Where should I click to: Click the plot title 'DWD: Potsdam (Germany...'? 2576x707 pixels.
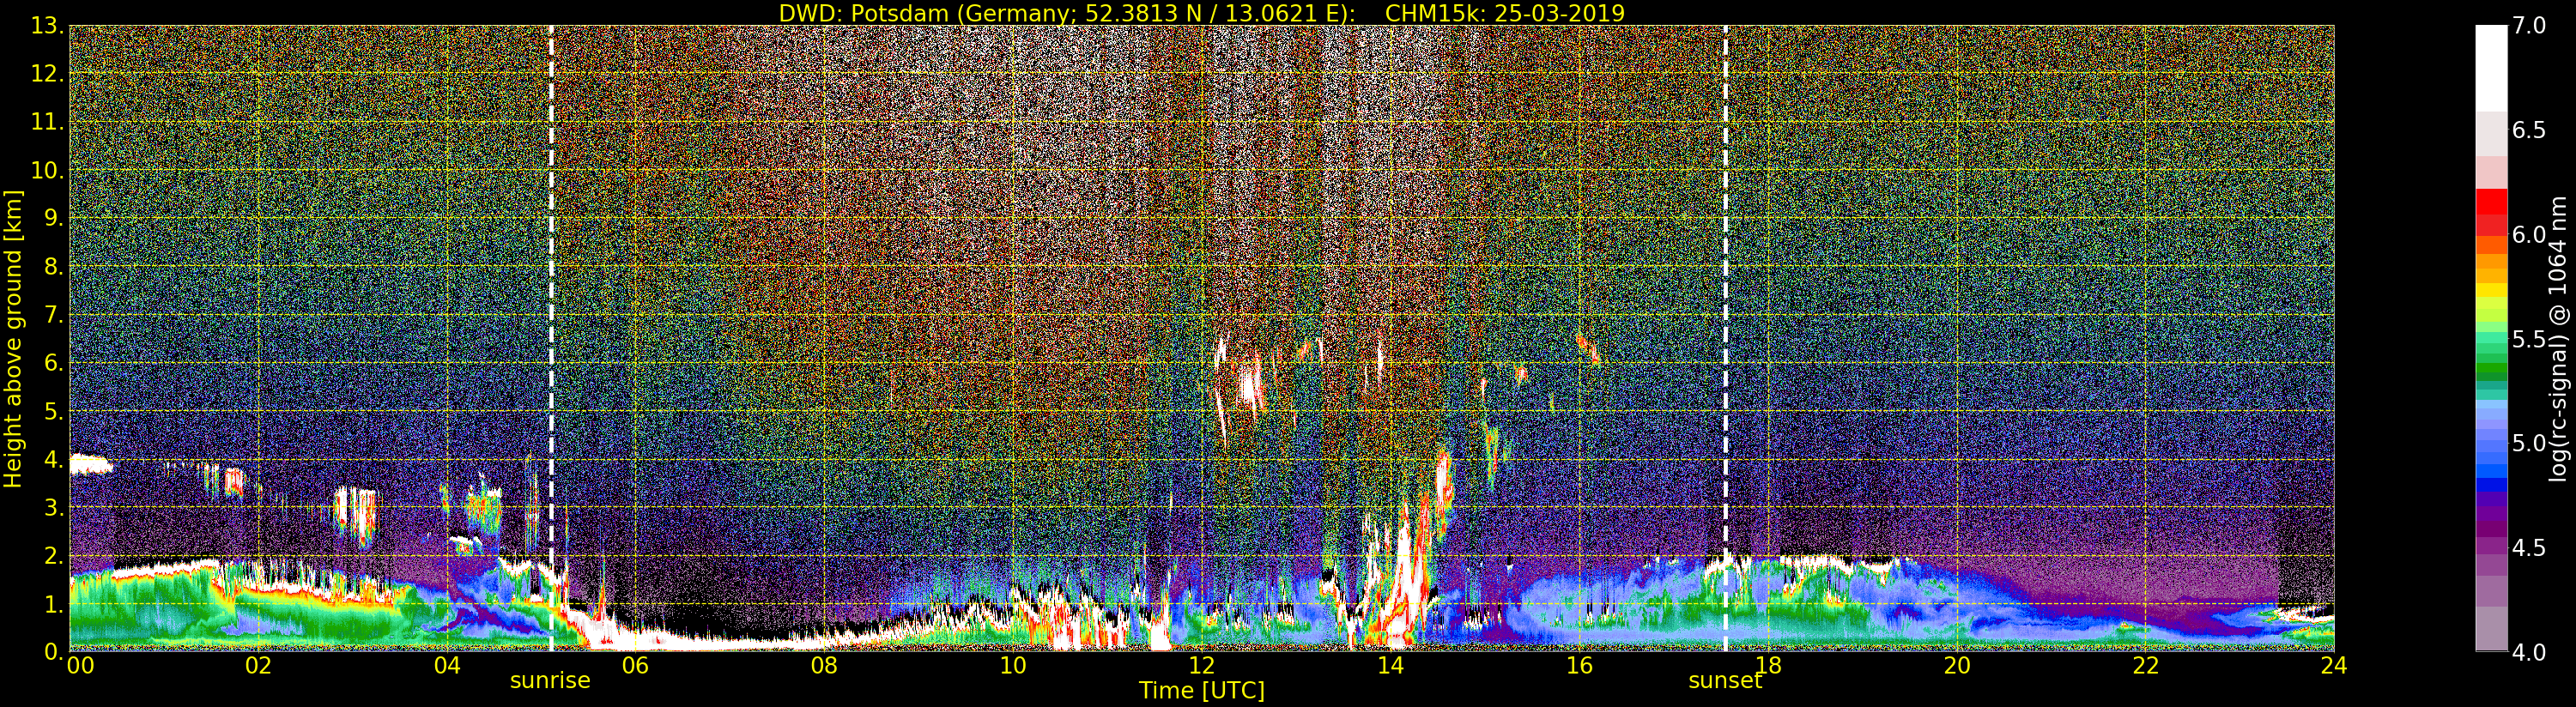click(x=1201, y=13)
